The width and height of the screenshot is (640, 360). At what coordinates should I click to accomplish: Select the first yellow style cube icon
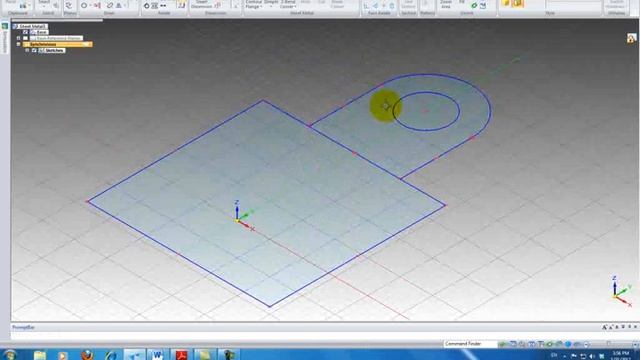tap(507, 3)
